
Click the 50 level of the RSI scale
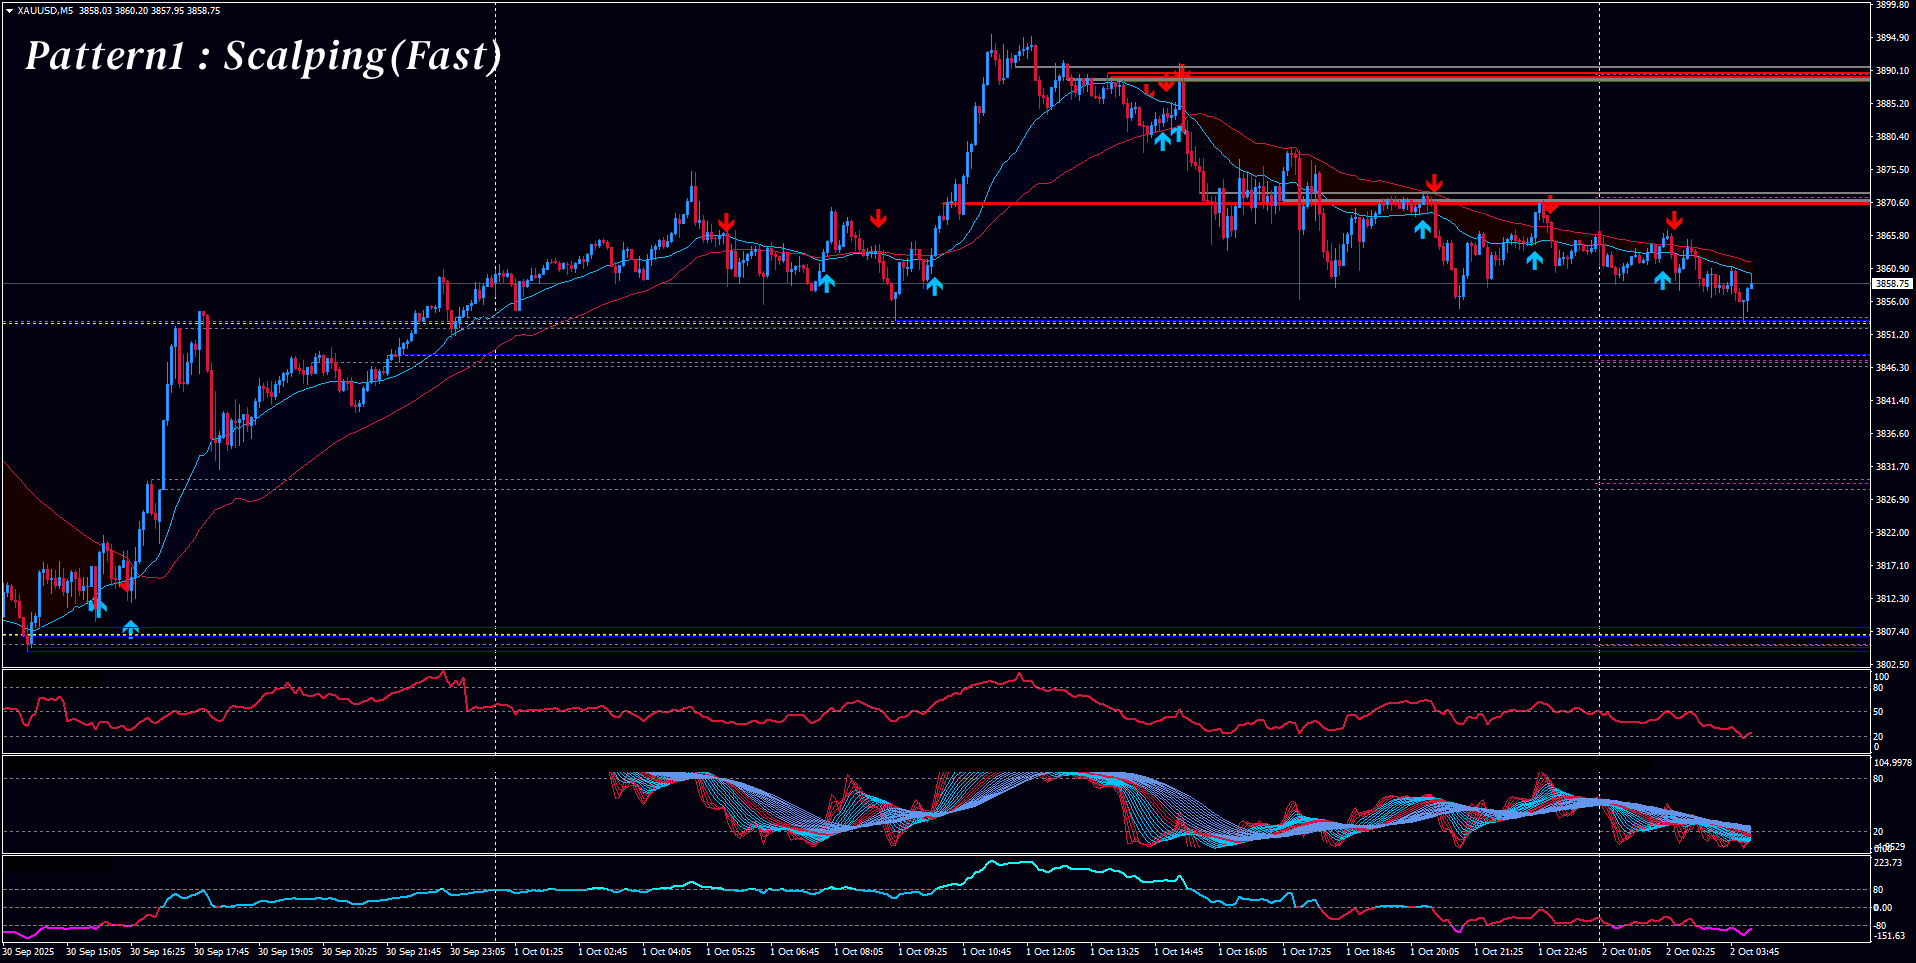pyautogui.click(x=1878, y=712)
